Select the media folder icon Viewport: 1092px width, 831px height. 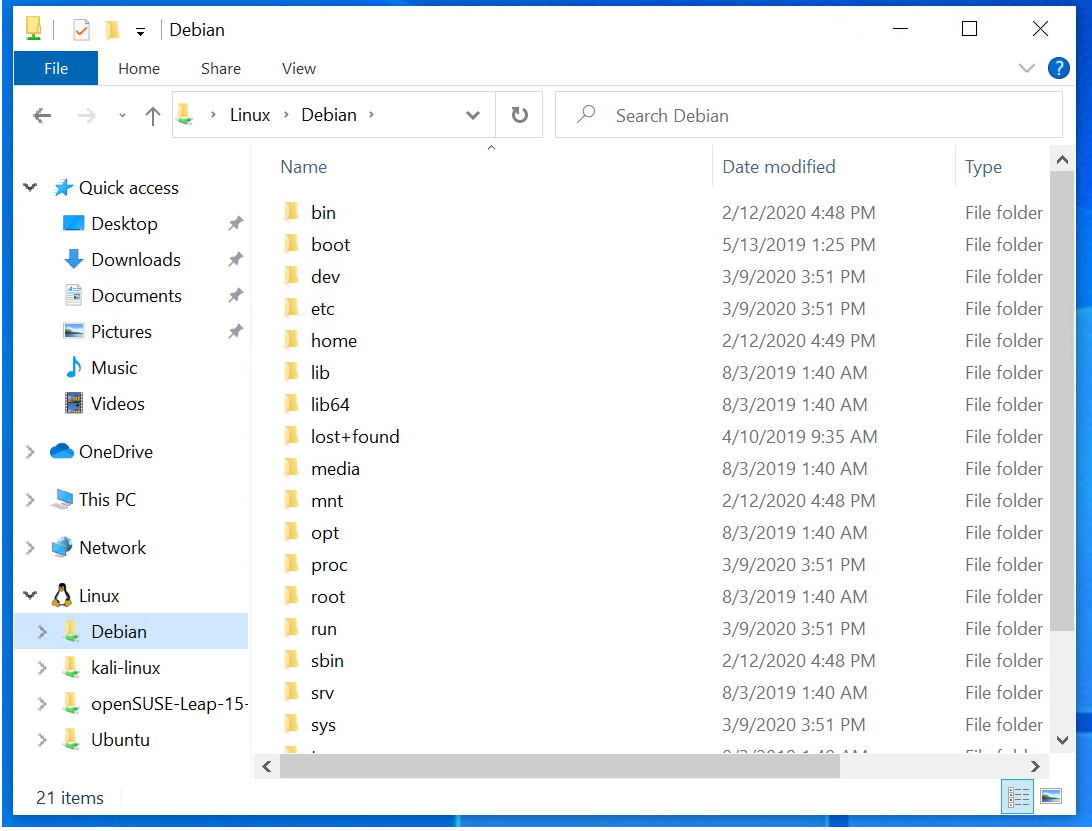click(x=292, y=468)
